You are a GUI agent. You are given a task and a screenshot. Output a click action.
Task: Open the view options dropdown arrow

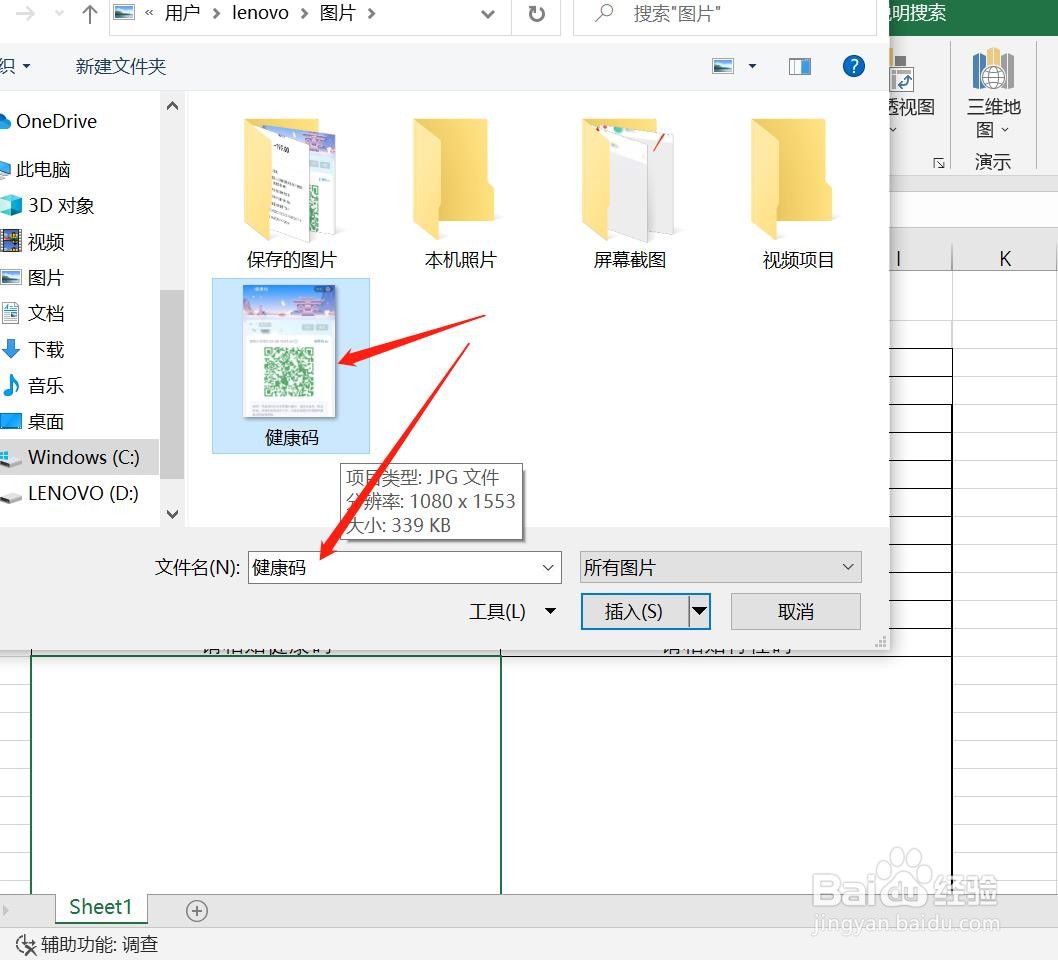click(752, 66)
